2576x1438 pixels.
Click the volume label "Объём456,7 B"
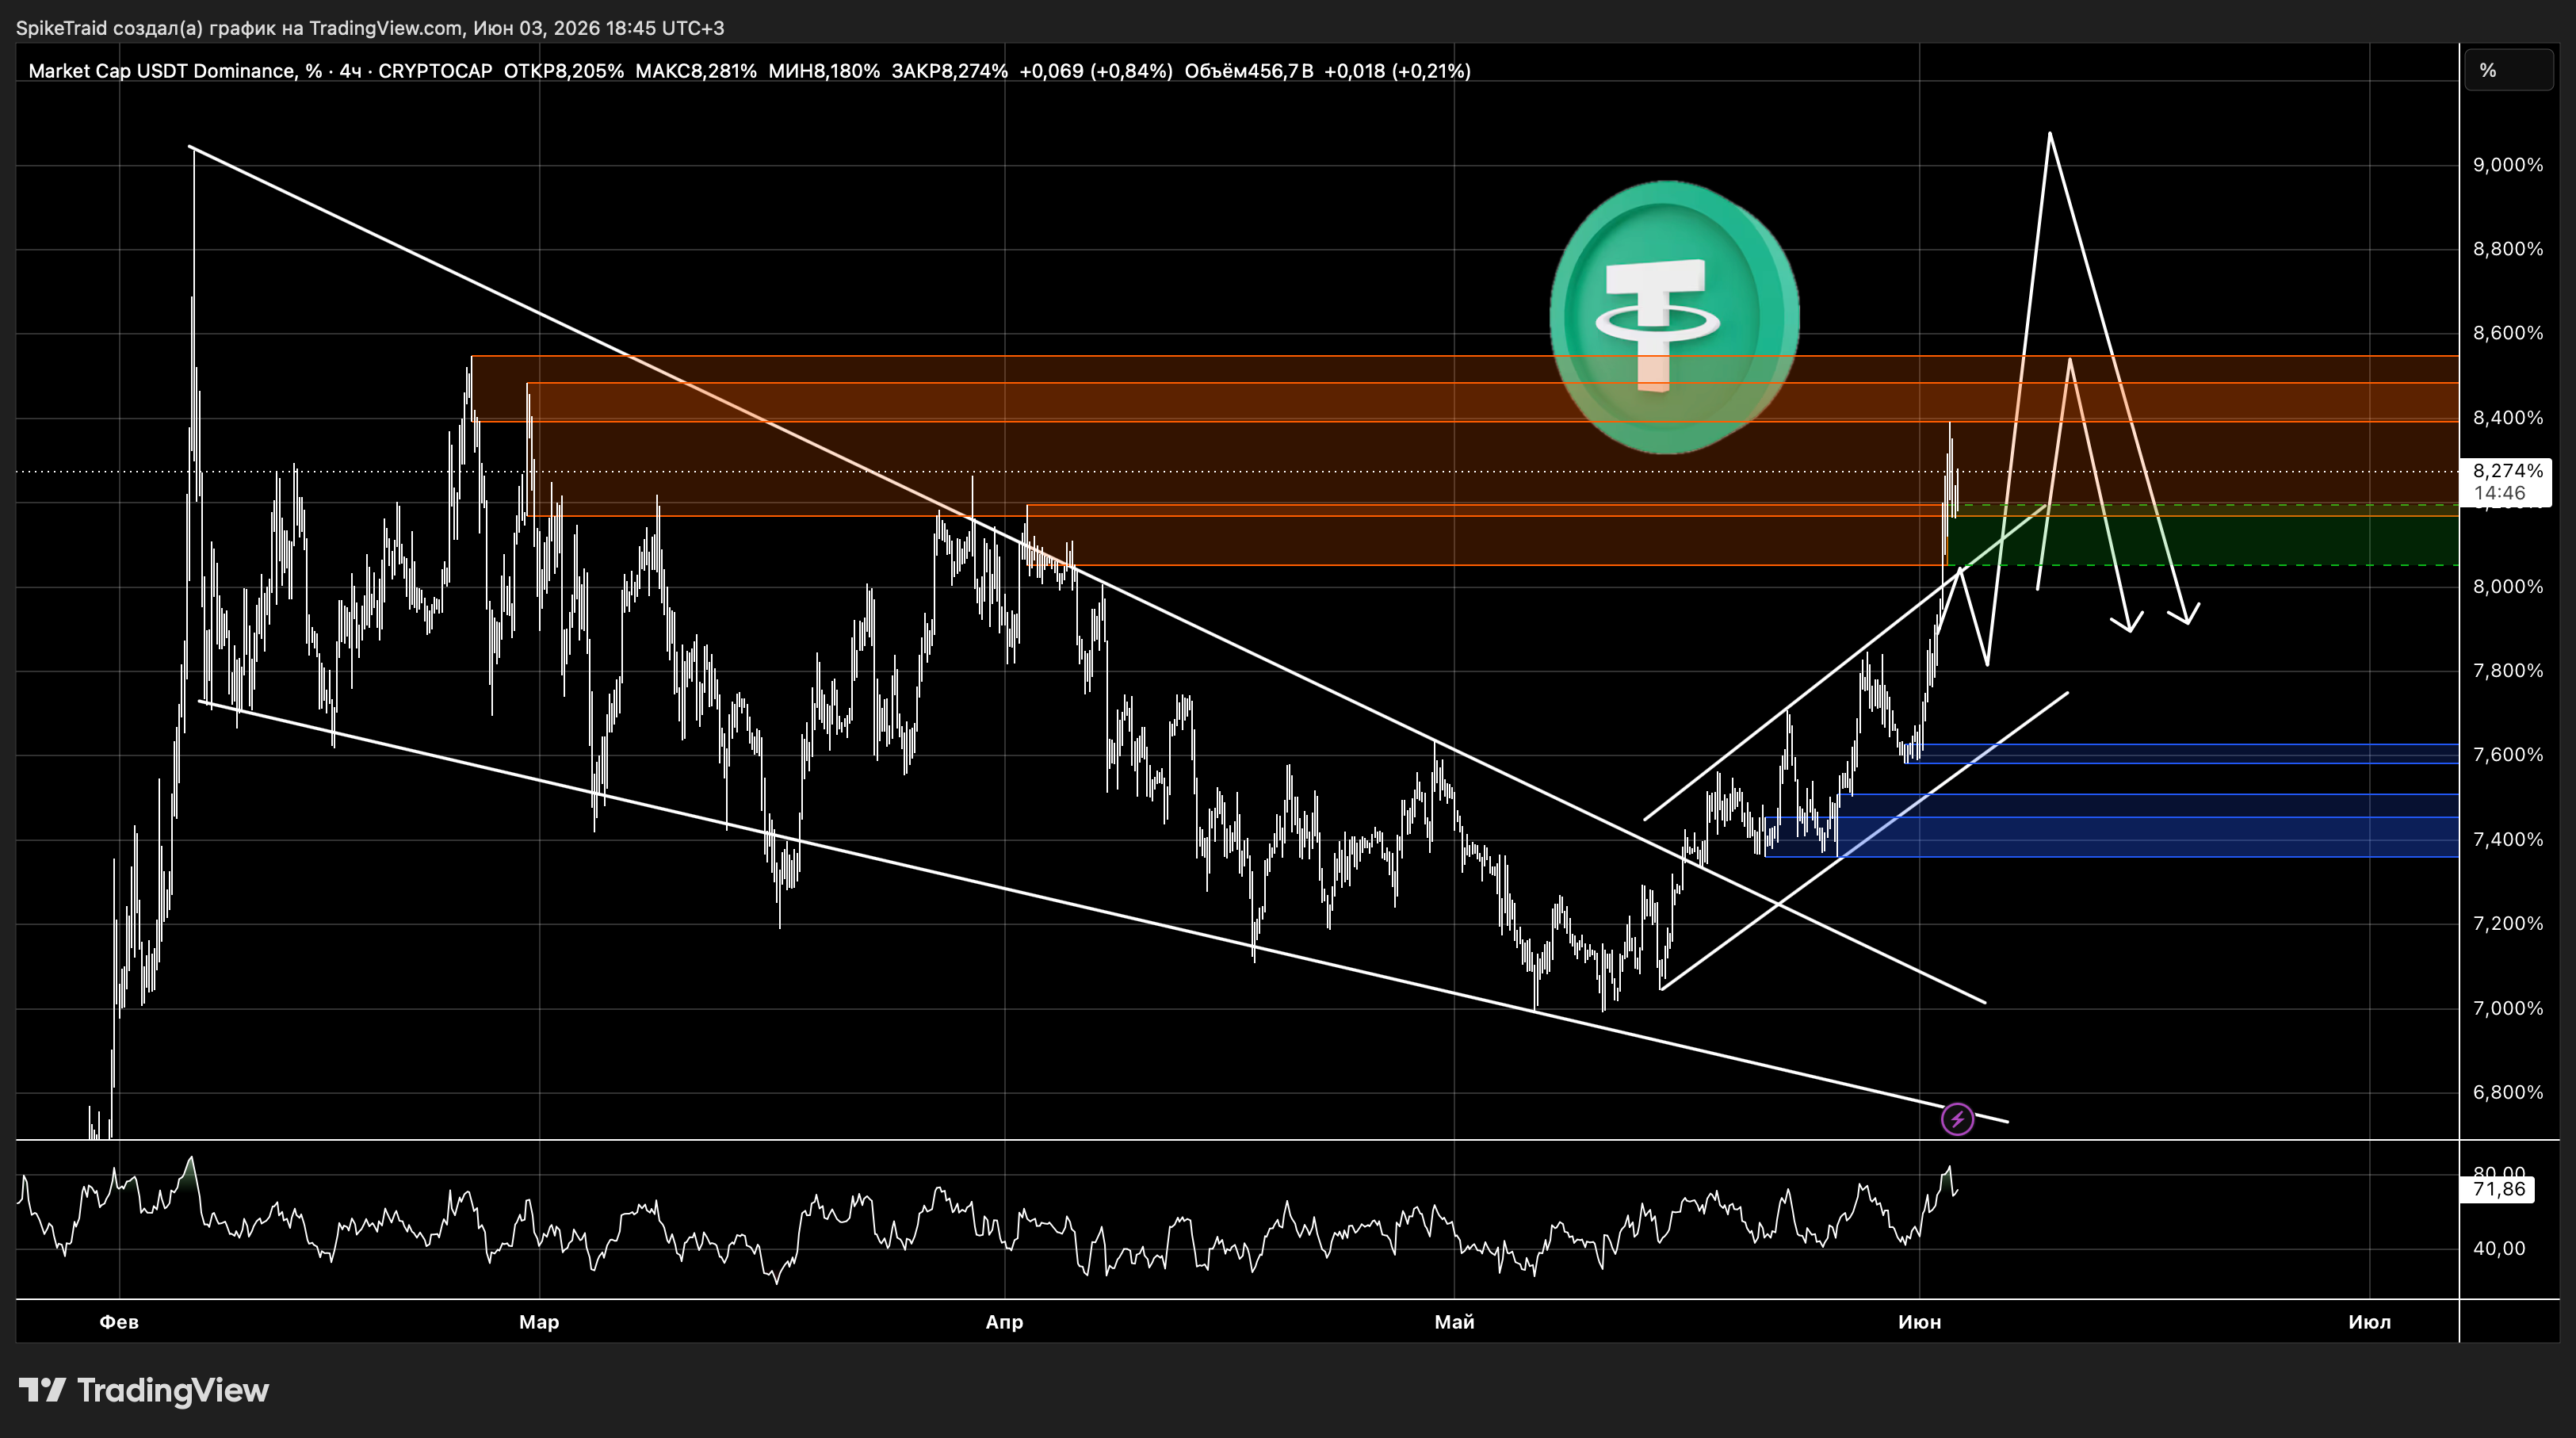[x=1248, y=71]
